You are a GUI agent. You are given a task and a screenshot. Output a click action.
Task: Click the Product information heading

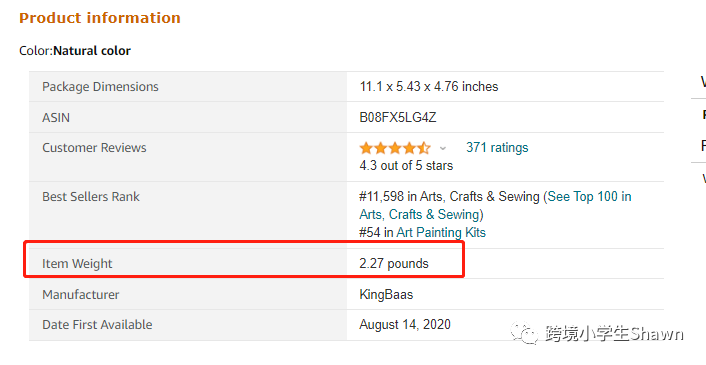[x=100, y=18]
